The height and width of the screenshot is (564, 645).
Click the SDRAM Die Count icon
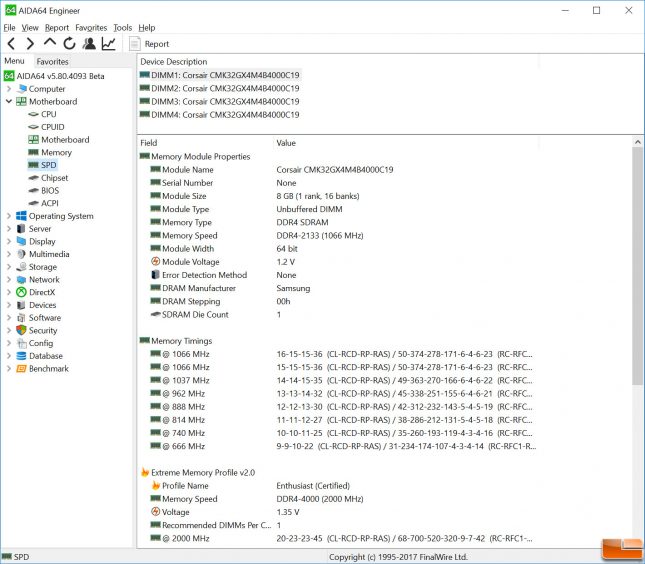(x=155, y=314)
